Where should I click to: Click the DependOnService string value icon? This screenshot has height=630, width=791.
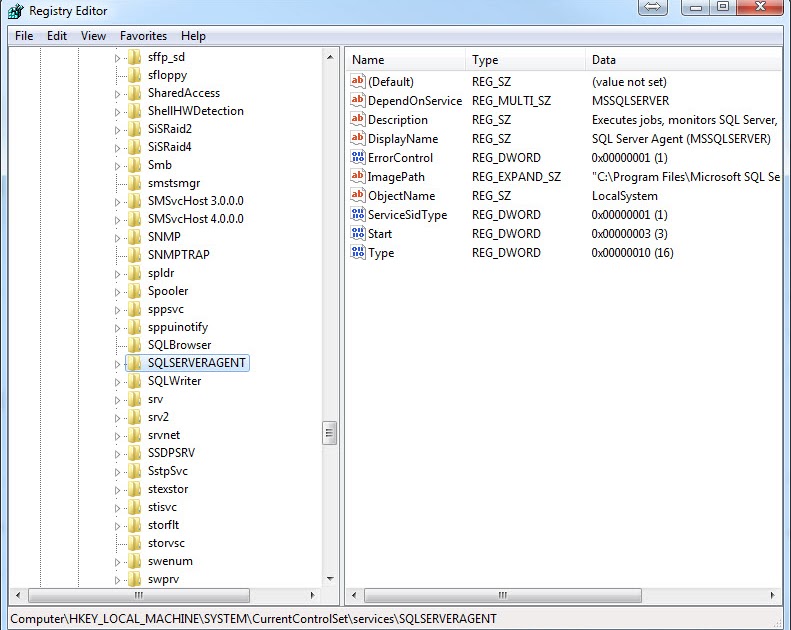click(x=358, y=100)
